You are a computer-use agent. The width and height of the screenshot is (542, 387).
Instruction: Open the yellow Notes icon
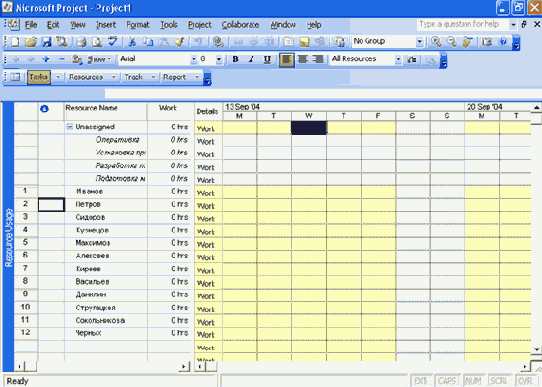304,42
